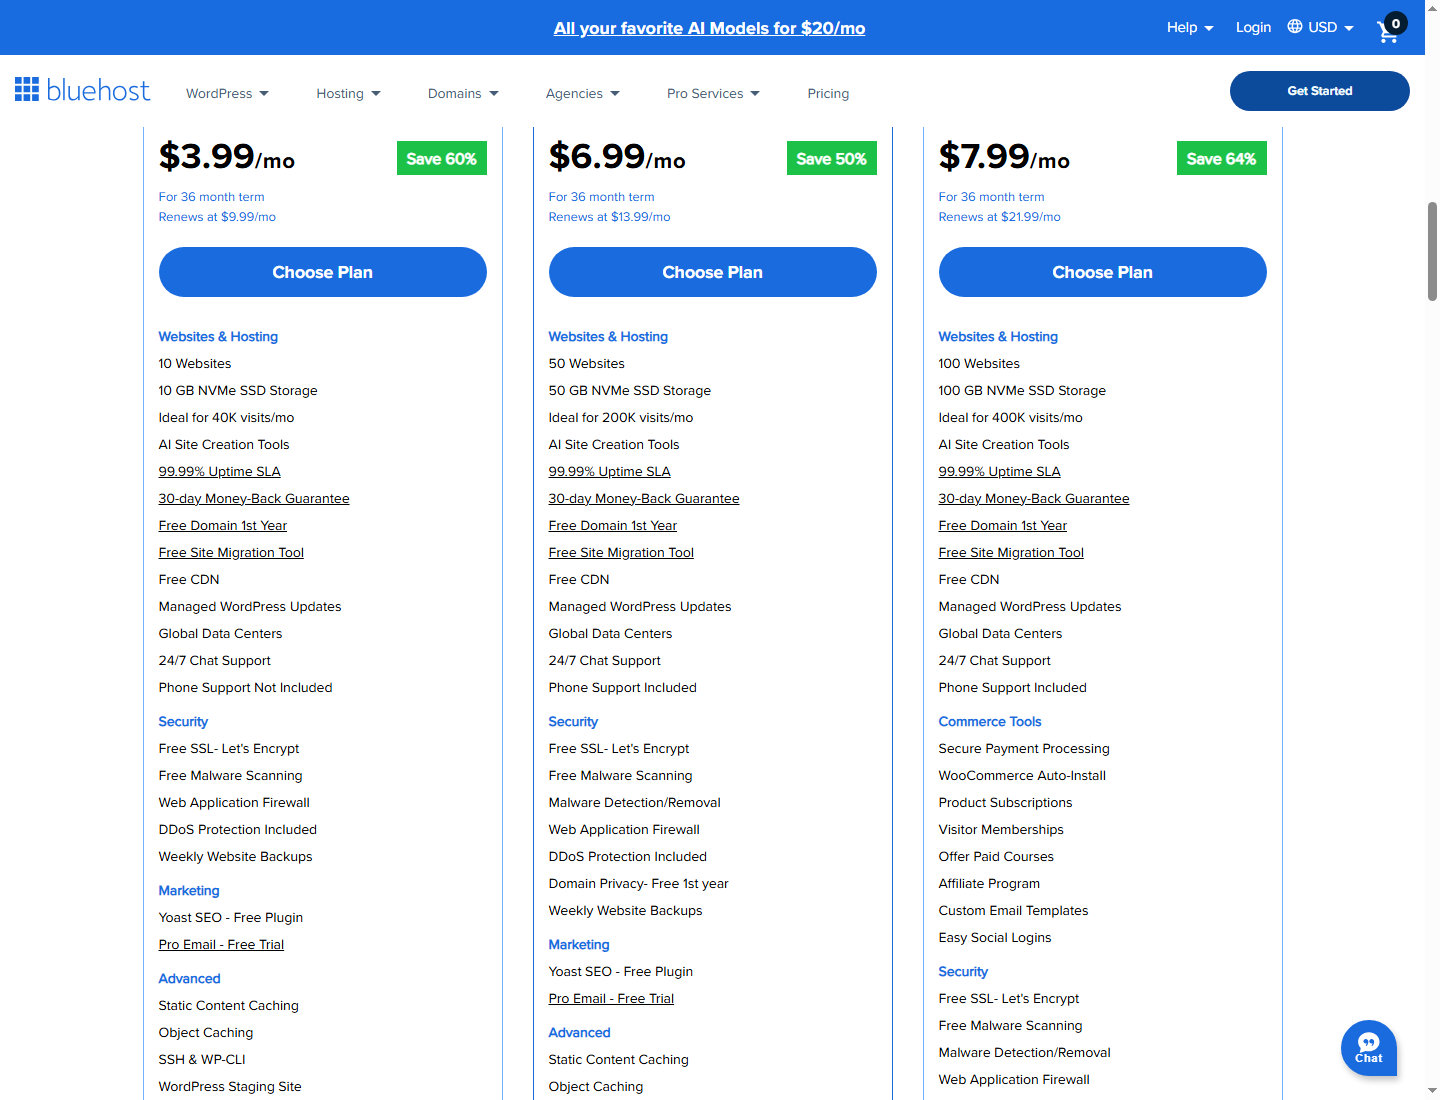Click the scrollbar down arrow

click(1432, 1090)
